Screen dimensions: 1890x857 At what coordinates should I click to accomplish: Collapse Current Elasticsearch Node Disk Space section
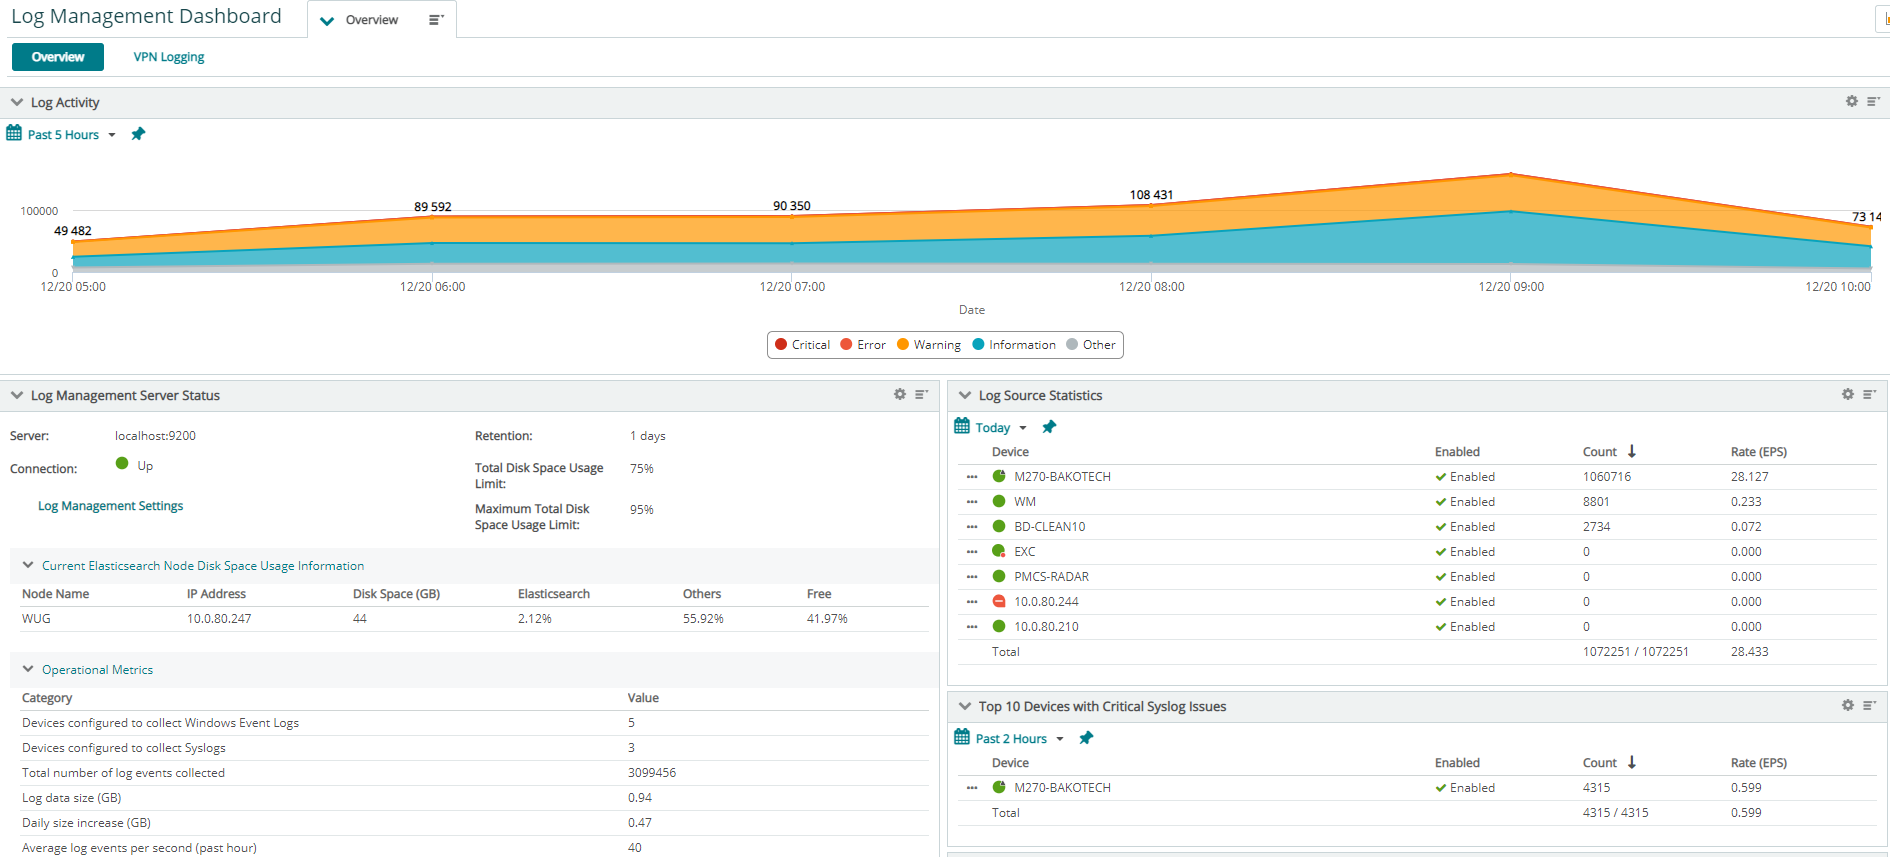point(28,565)
